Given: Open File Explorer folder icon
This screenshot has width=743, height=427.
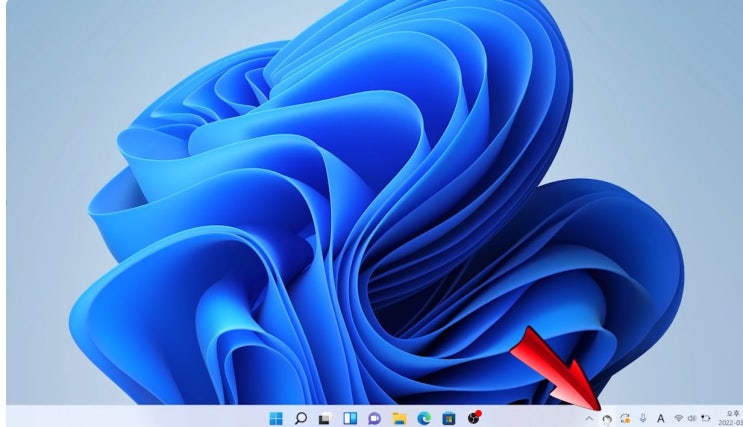Looking at the screenshot, I should 399,418.
